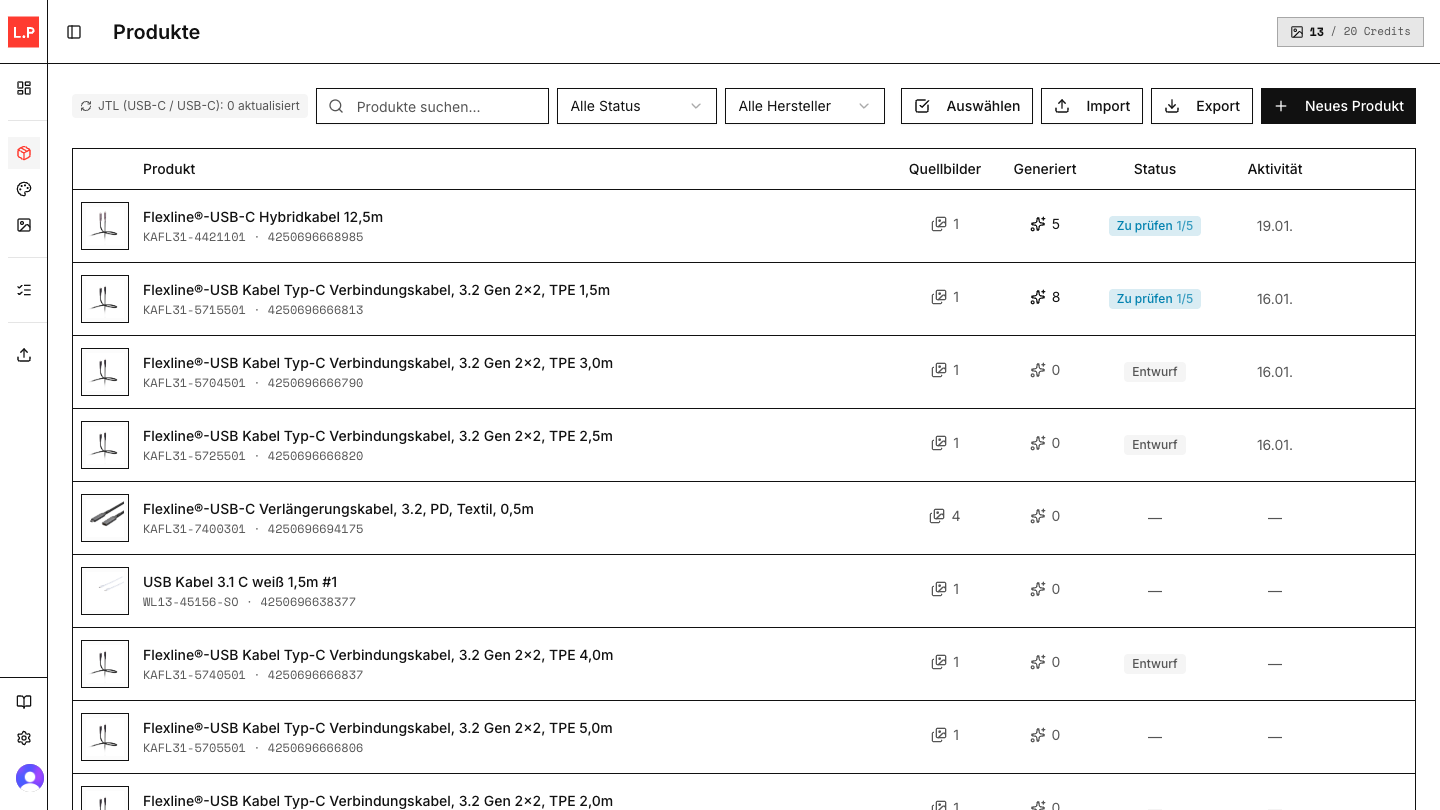Click SKU KAFL31-4421101
The image size is (1440, 810).
[194, 238]
